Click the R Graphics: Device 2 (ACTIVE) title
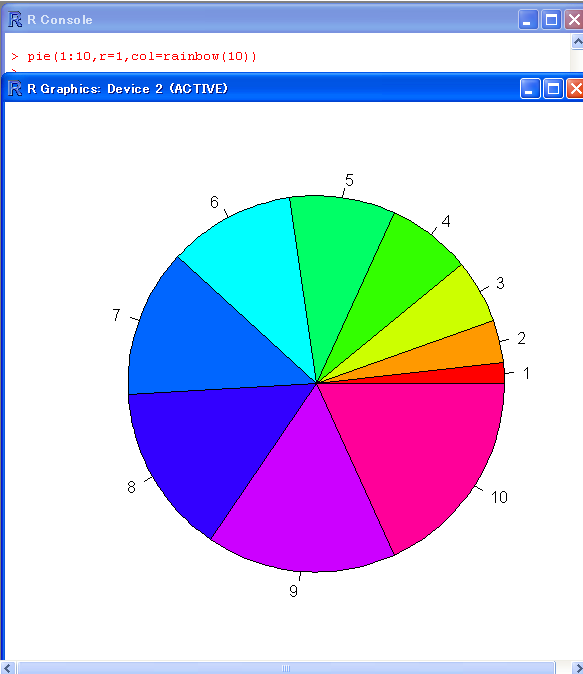583x674 pixels. 127,89
